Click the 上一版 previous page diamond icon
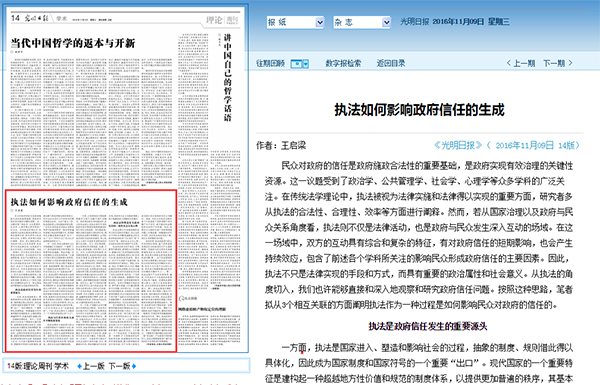Image resolution: width=600 pixels, height=385 pixels. click(79, 367)
